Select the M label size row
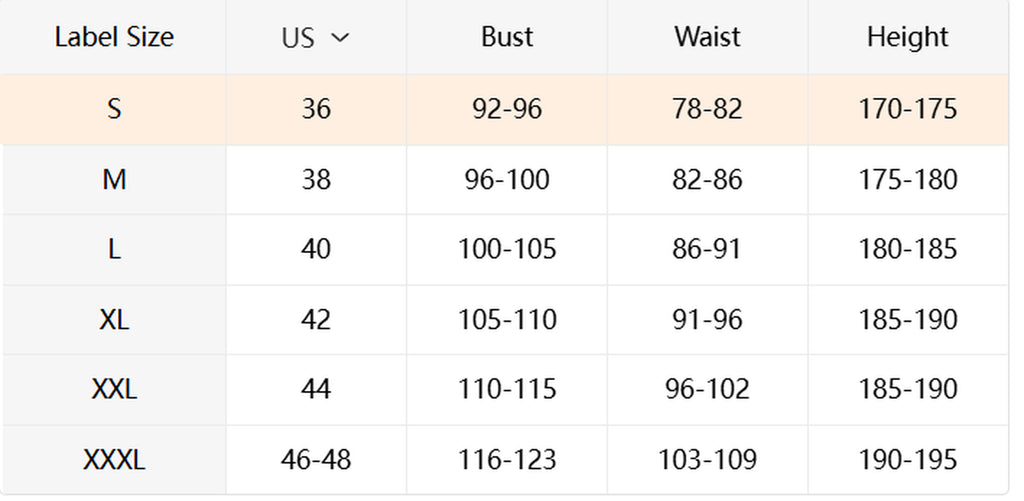 coord(505,180)
